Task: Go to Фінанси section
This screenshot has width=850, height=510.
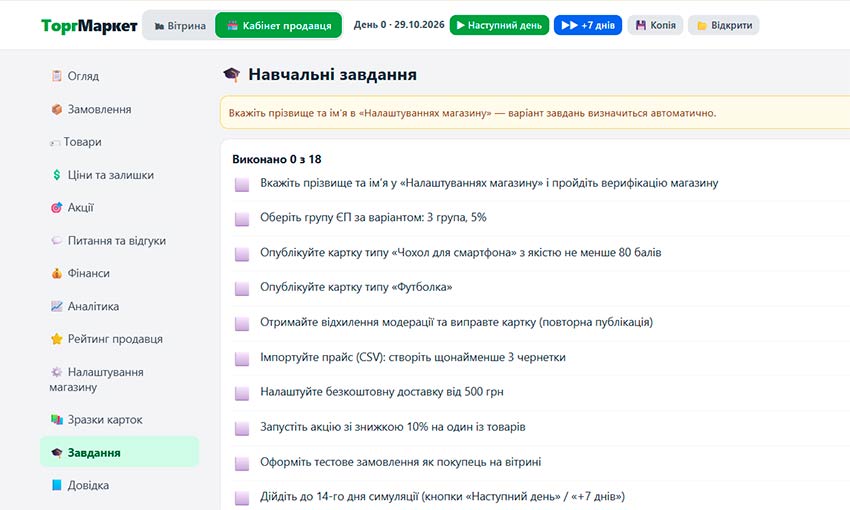Action: (119, 273)
